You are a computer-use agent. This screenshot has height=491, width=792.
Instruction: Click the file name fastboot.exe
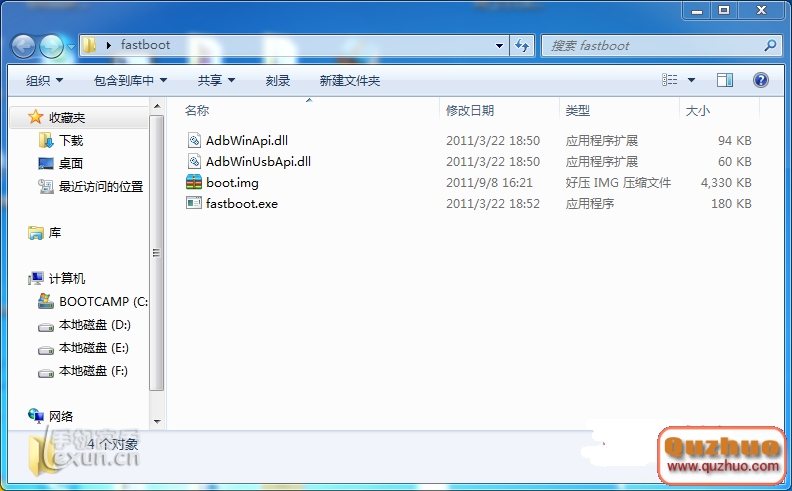pyautogui.click(x=242, y=204)
